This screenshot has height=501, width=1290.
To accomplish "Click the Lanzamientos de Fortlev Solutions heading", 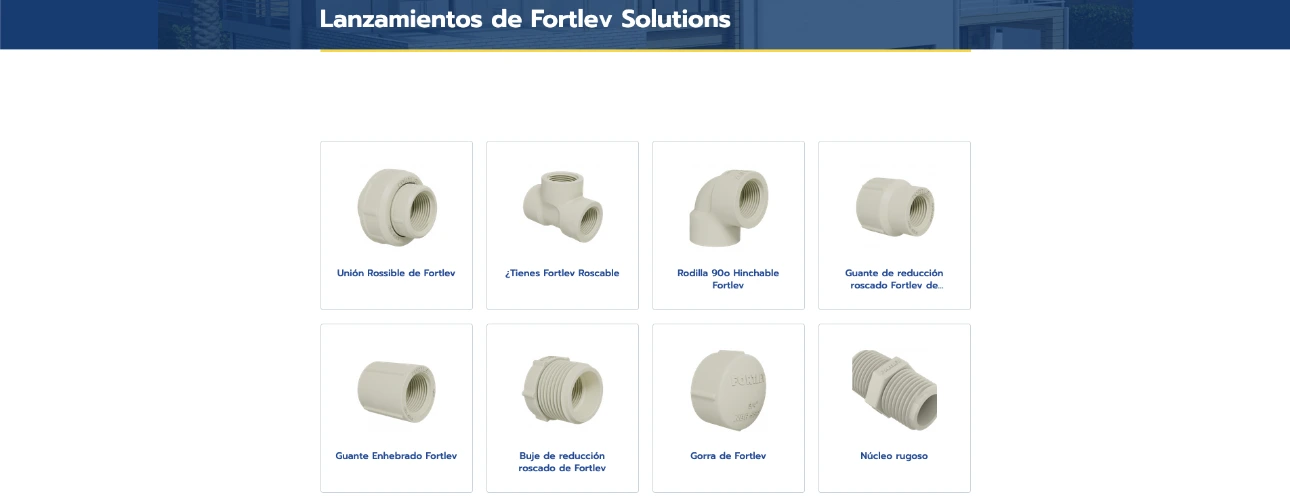I will 525,19.
